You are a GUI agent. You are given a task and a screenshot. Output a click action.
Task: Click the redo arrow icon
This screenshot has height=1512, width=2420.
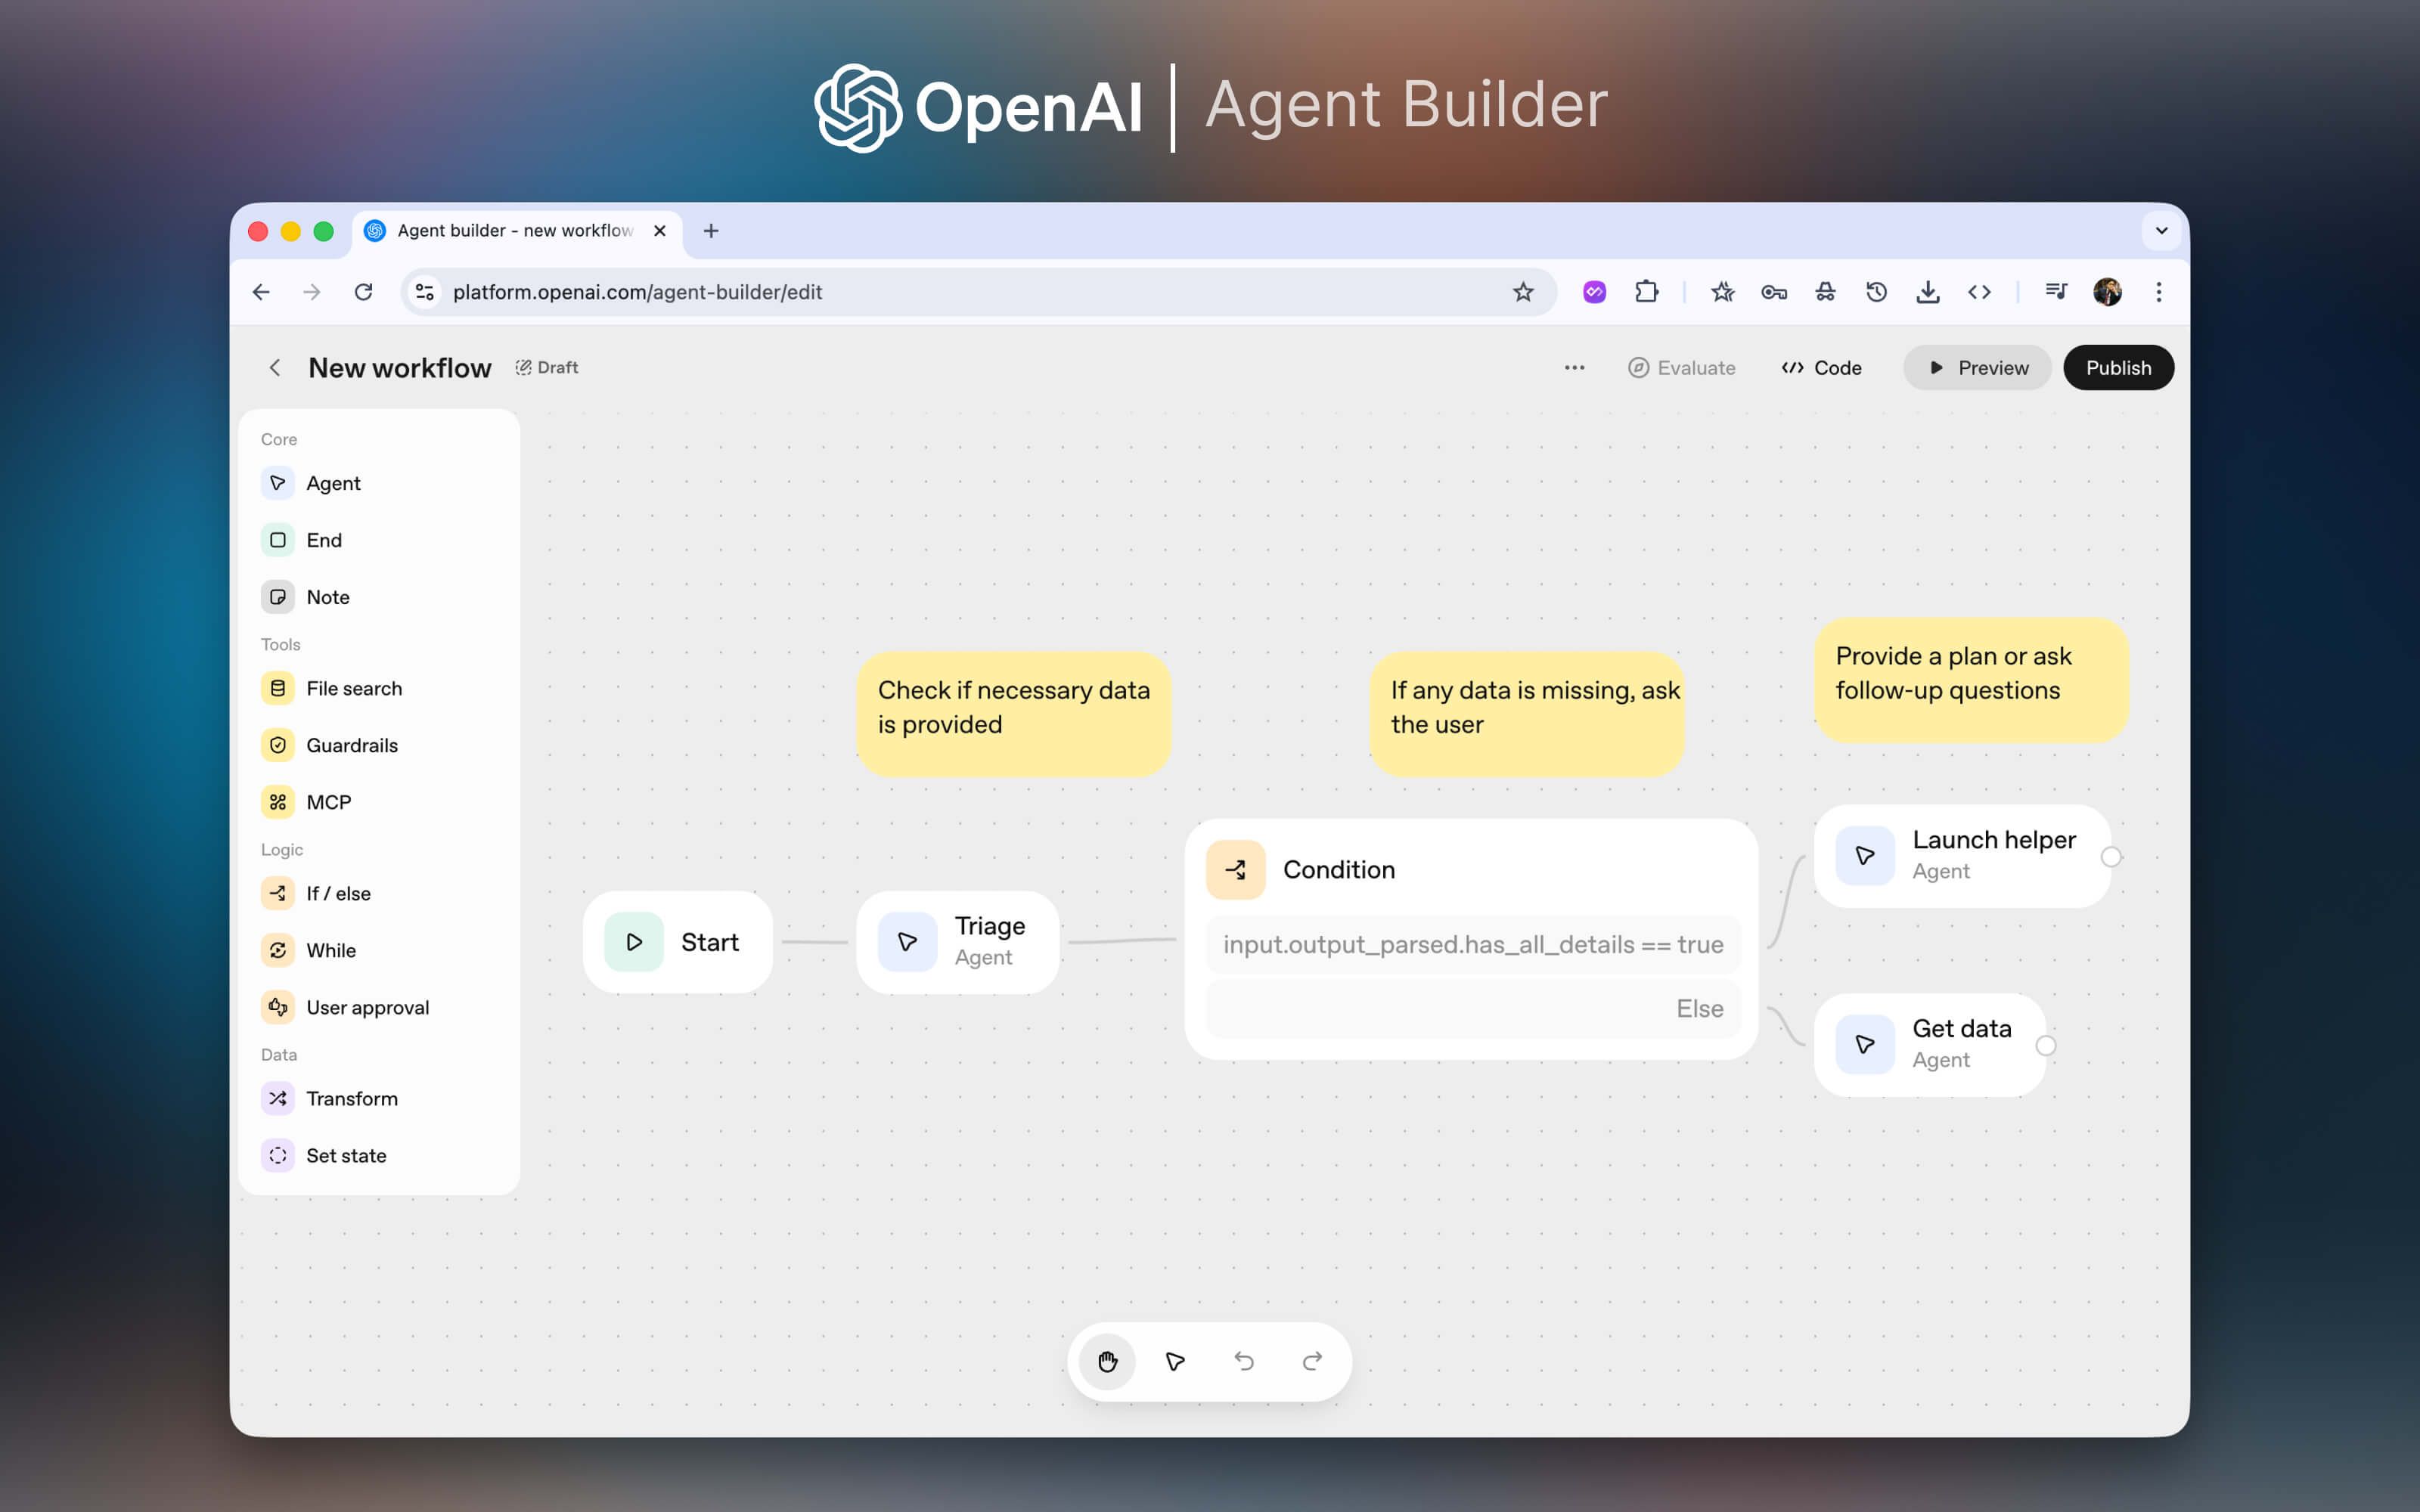click(x=1312, y=1361)
